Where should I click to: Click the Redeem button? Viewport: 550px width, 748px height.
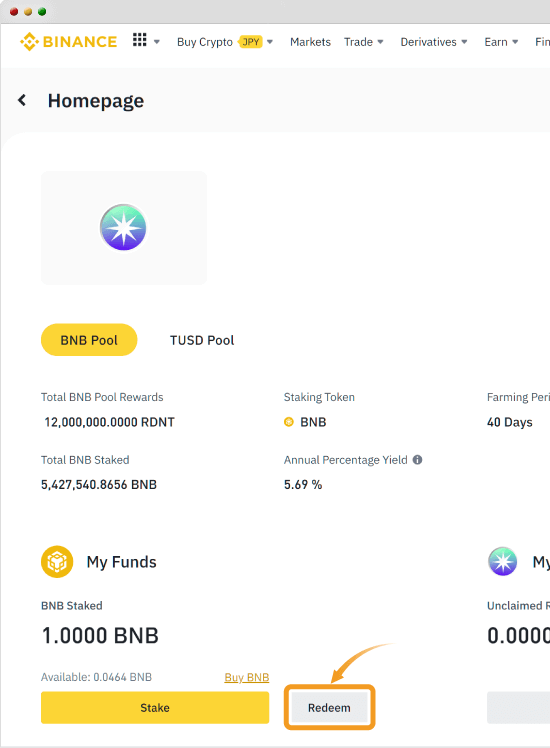tap(329, 707)
